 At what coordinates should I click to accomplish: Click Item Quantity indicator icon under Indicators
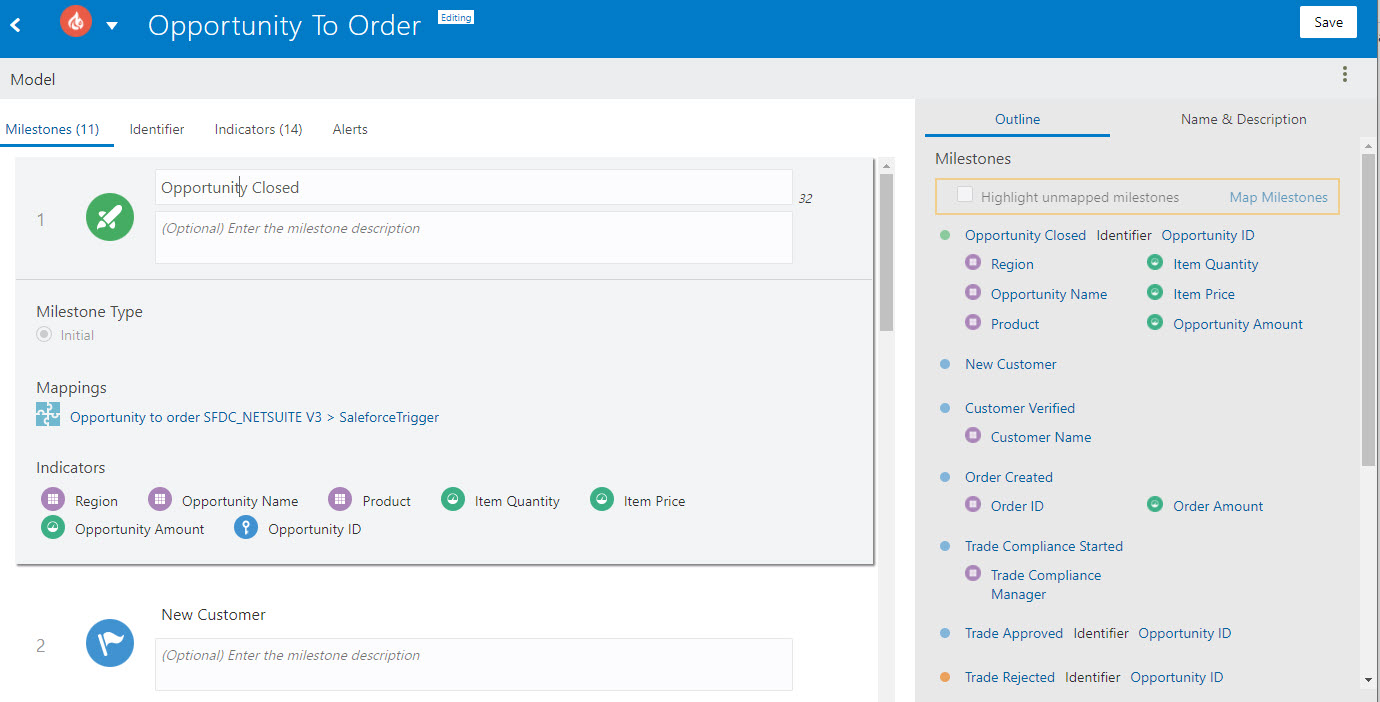[x=453, y=500]
